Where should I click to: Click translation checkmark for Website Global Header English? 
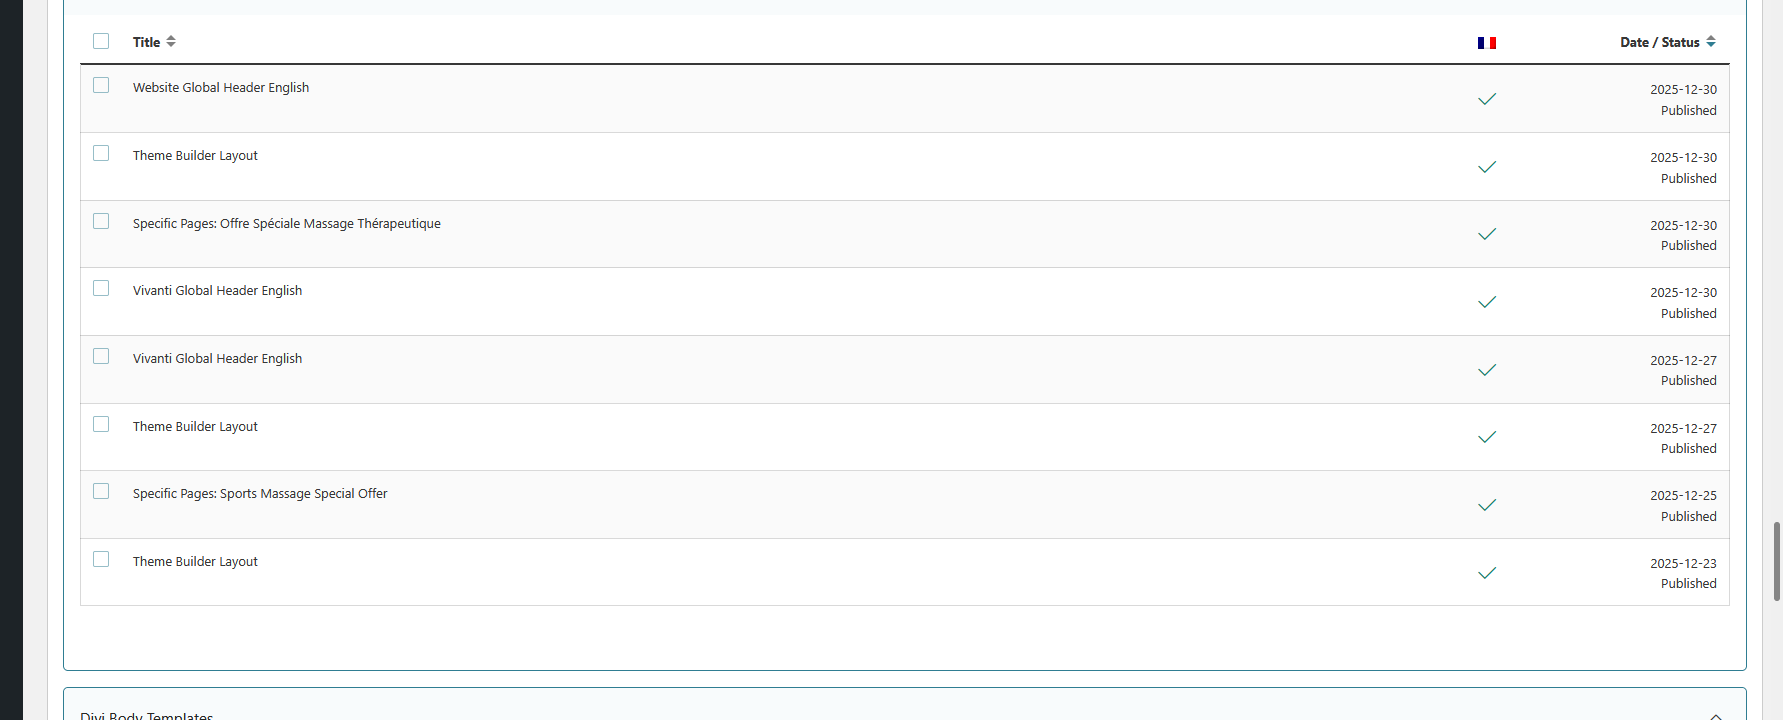click(1487, 99)
